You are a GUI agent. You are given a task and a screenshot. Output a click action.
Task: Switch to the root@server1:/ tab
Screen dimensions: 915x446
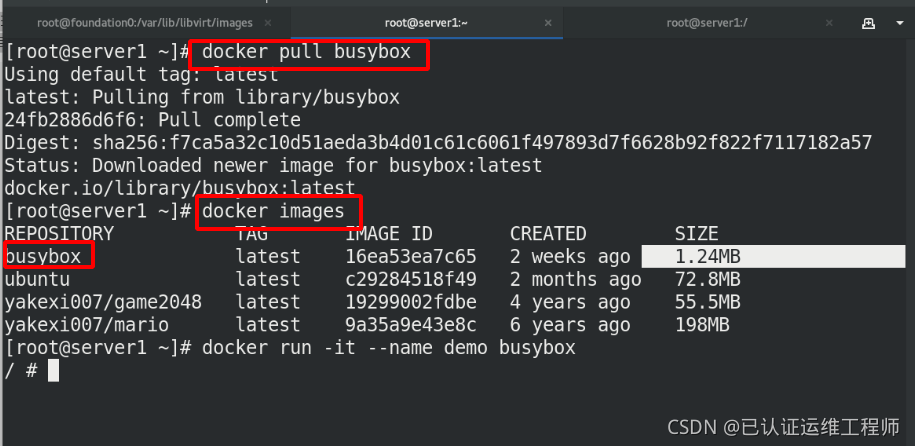(707, 23)
